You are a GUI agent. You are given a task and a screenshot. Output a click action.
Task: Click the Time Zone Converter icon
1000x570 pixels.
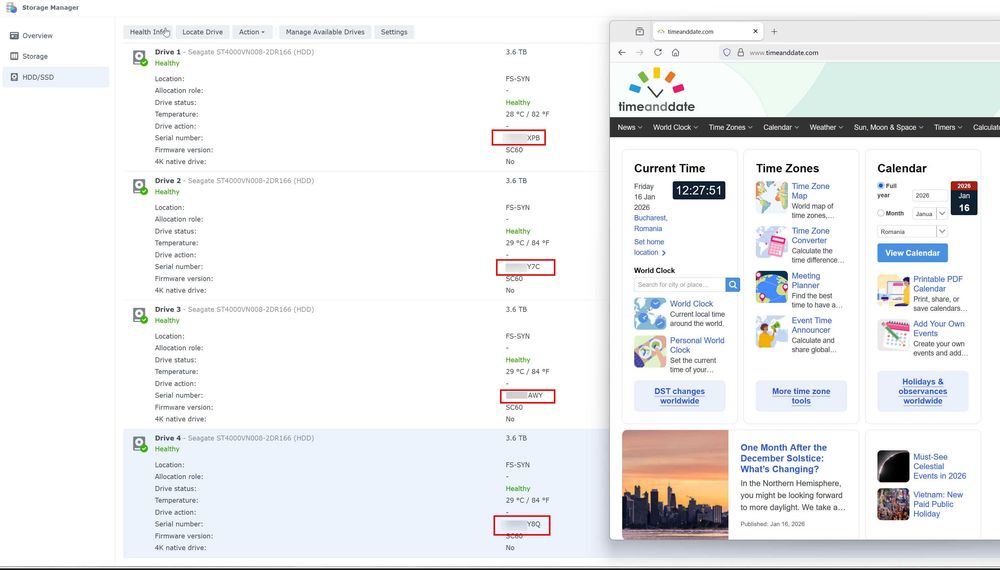click(x=772, y=242)
